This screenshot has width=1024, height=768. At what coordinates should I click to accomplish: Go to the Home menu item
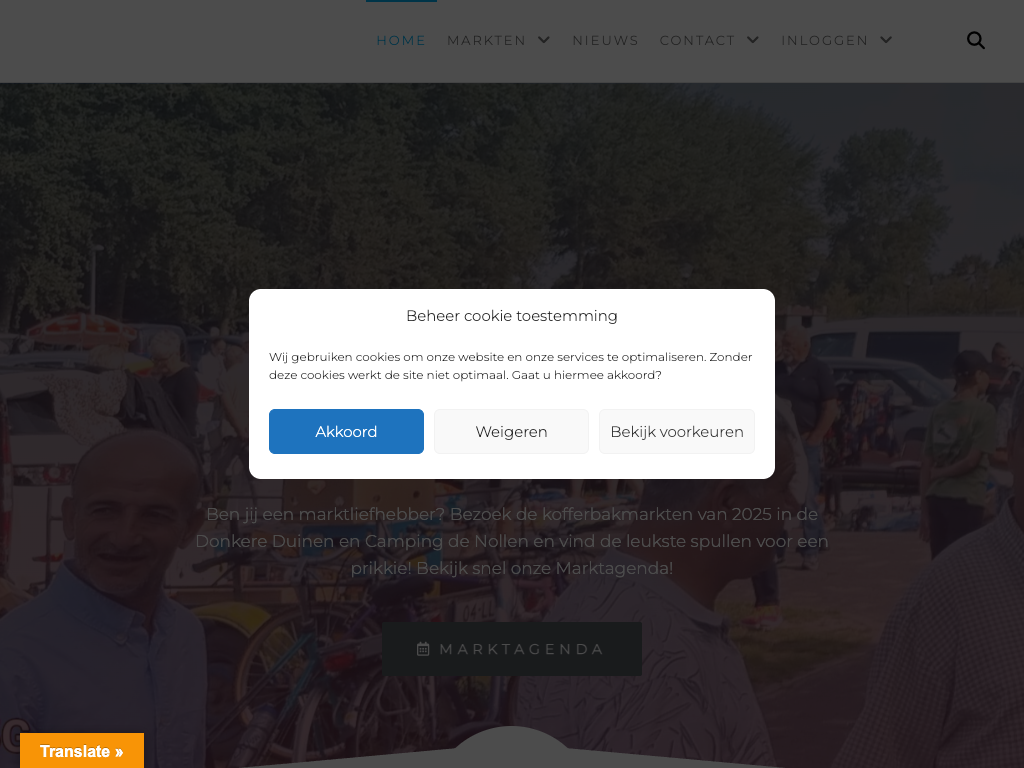[x=401, y=40]
